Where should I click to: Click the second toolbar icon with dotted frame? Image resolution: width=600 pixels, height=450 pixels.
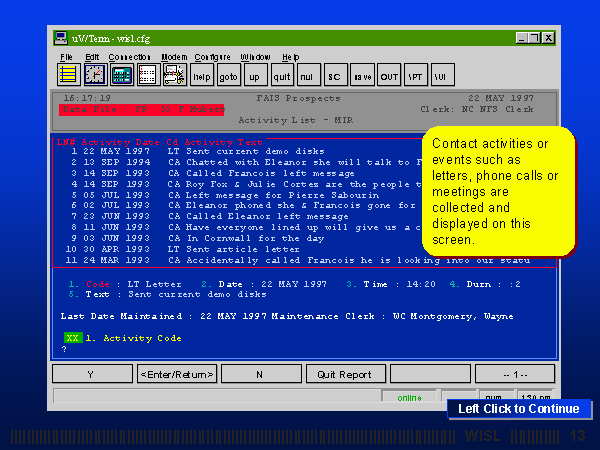[x=94, y=75]
